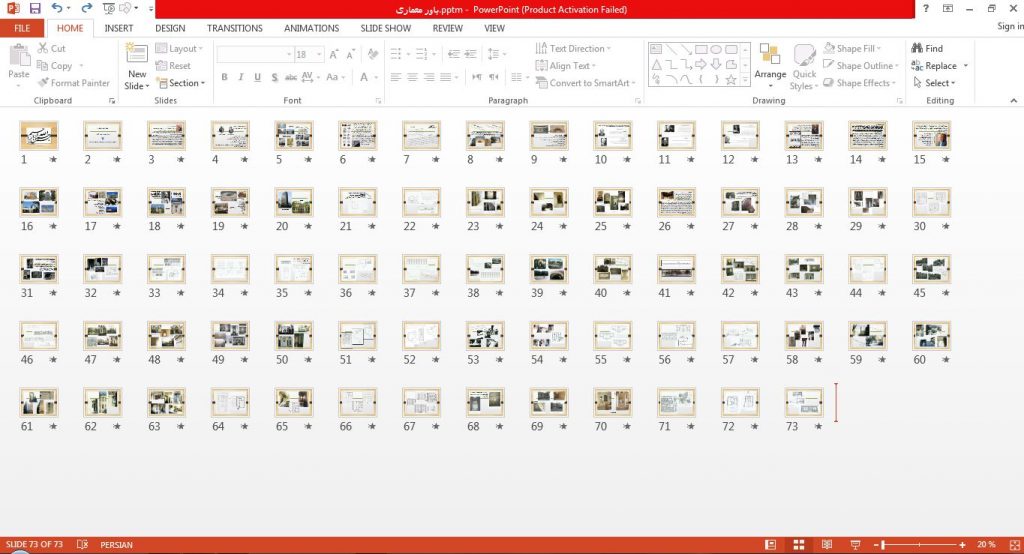The image size is (1024, 554).
Task: Toggle Bold formatting button
Action: [x=224, y=77]
